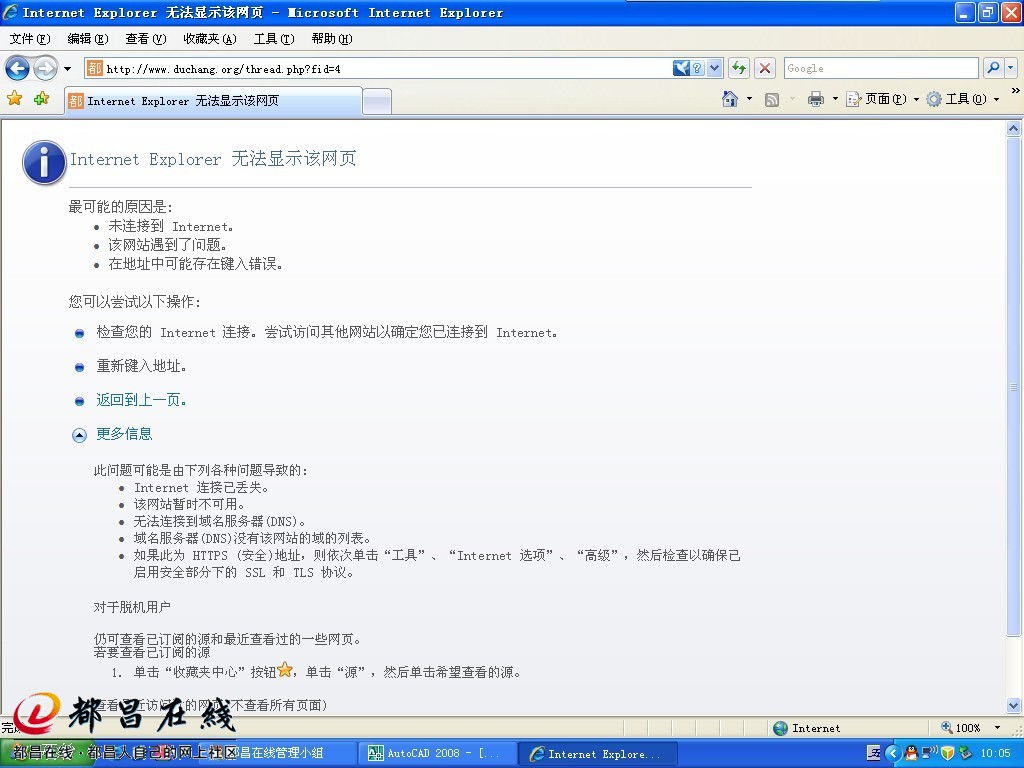
Task: Open the 帮助(H) menu
Action: coord(332,39)
